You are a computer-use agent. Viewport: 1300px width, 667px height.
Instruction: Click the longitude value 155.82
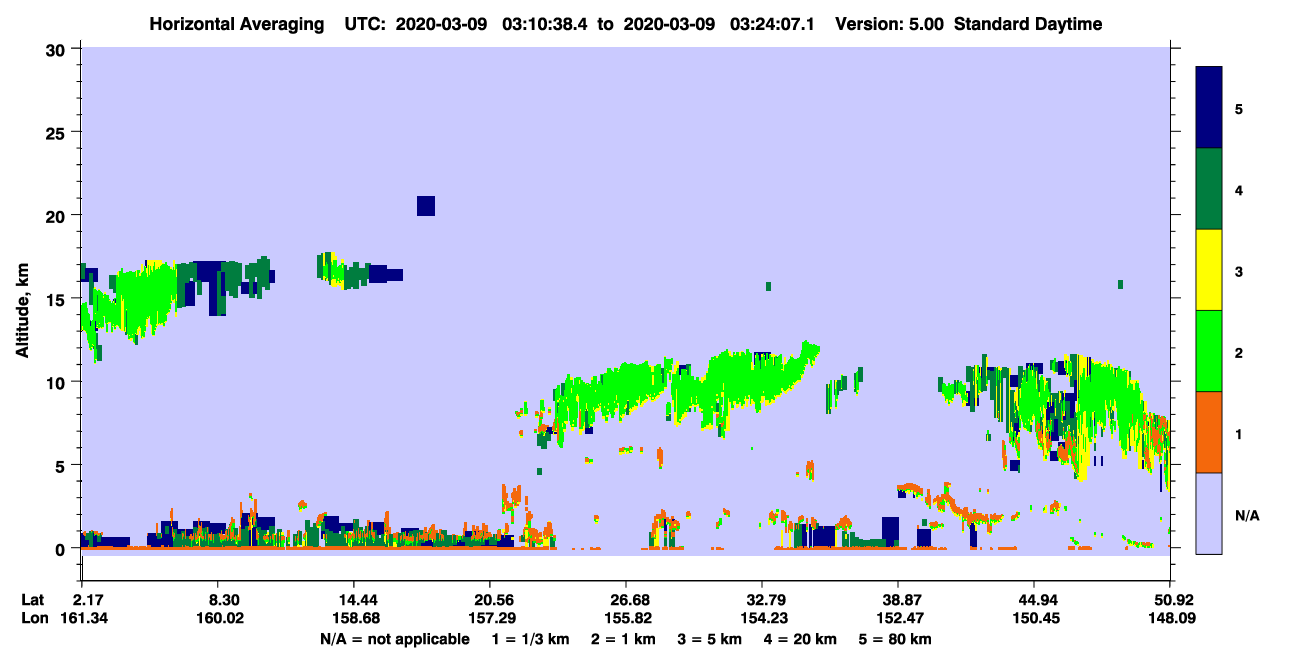(626, 618)
